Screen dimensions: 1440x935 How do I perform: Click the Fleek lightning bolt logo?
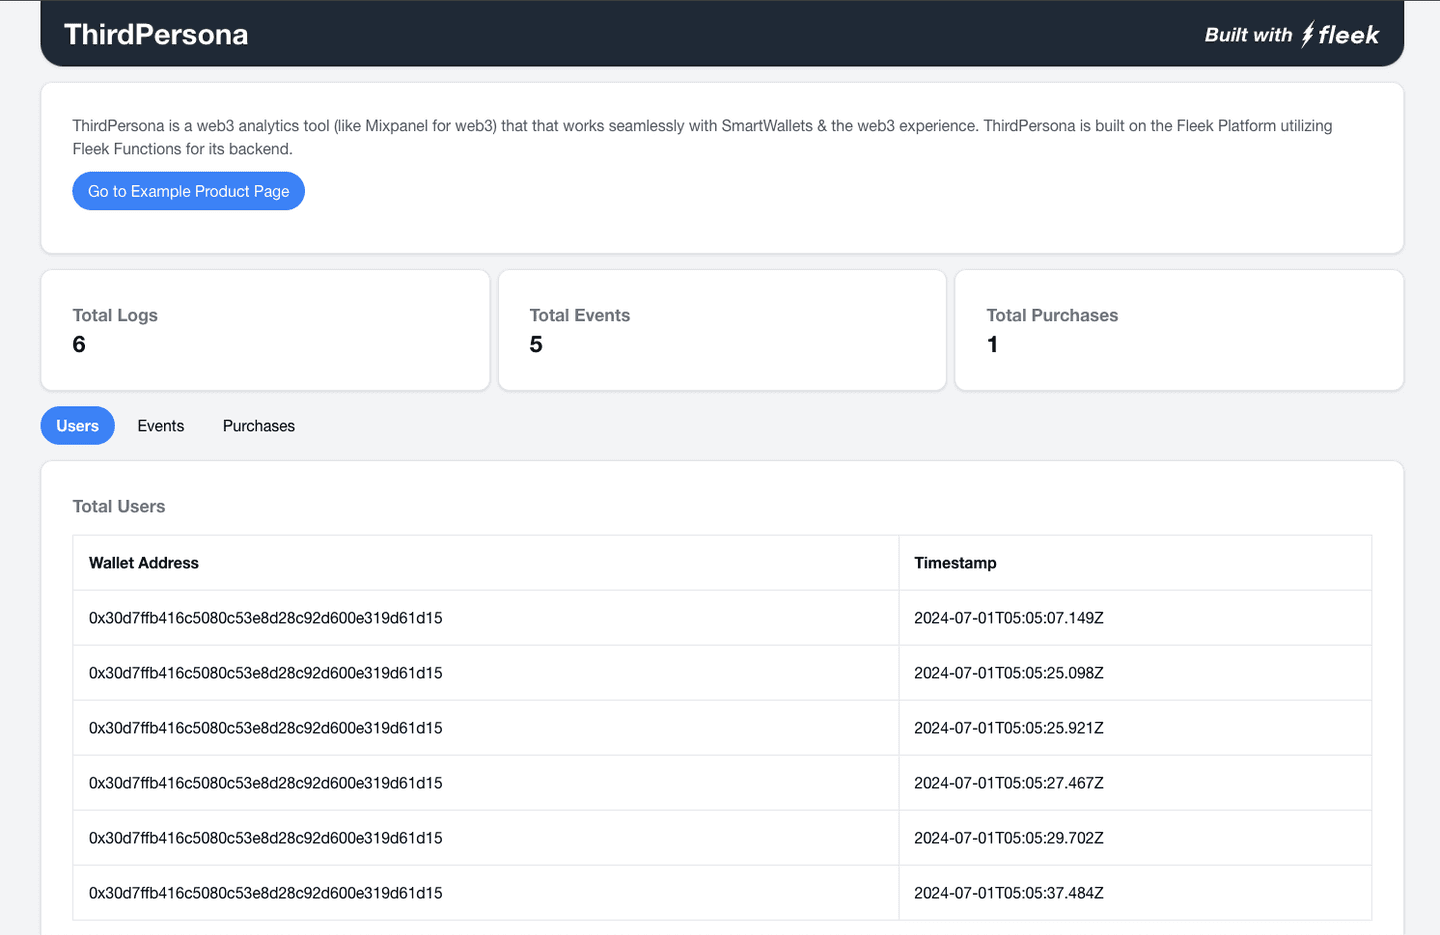click(1307, 35)
